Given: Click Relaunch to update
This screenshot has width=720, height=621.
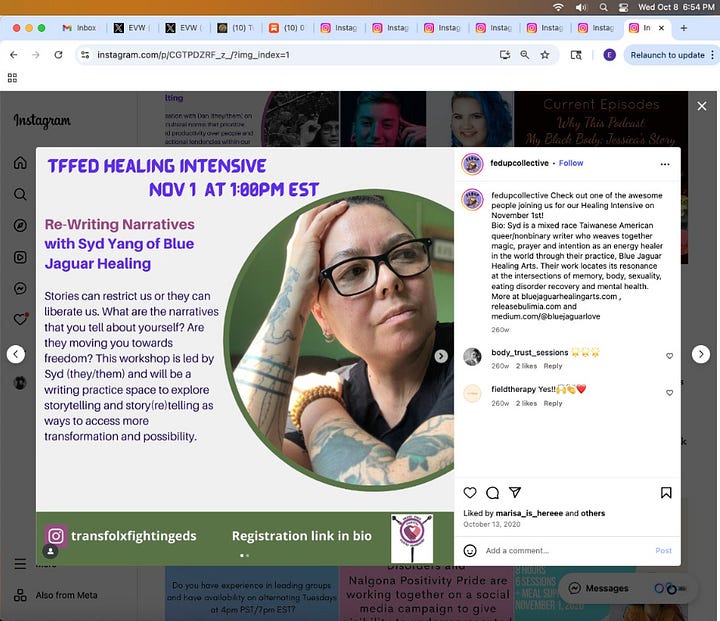Looking at the screenshot, I should coord(667,55).
